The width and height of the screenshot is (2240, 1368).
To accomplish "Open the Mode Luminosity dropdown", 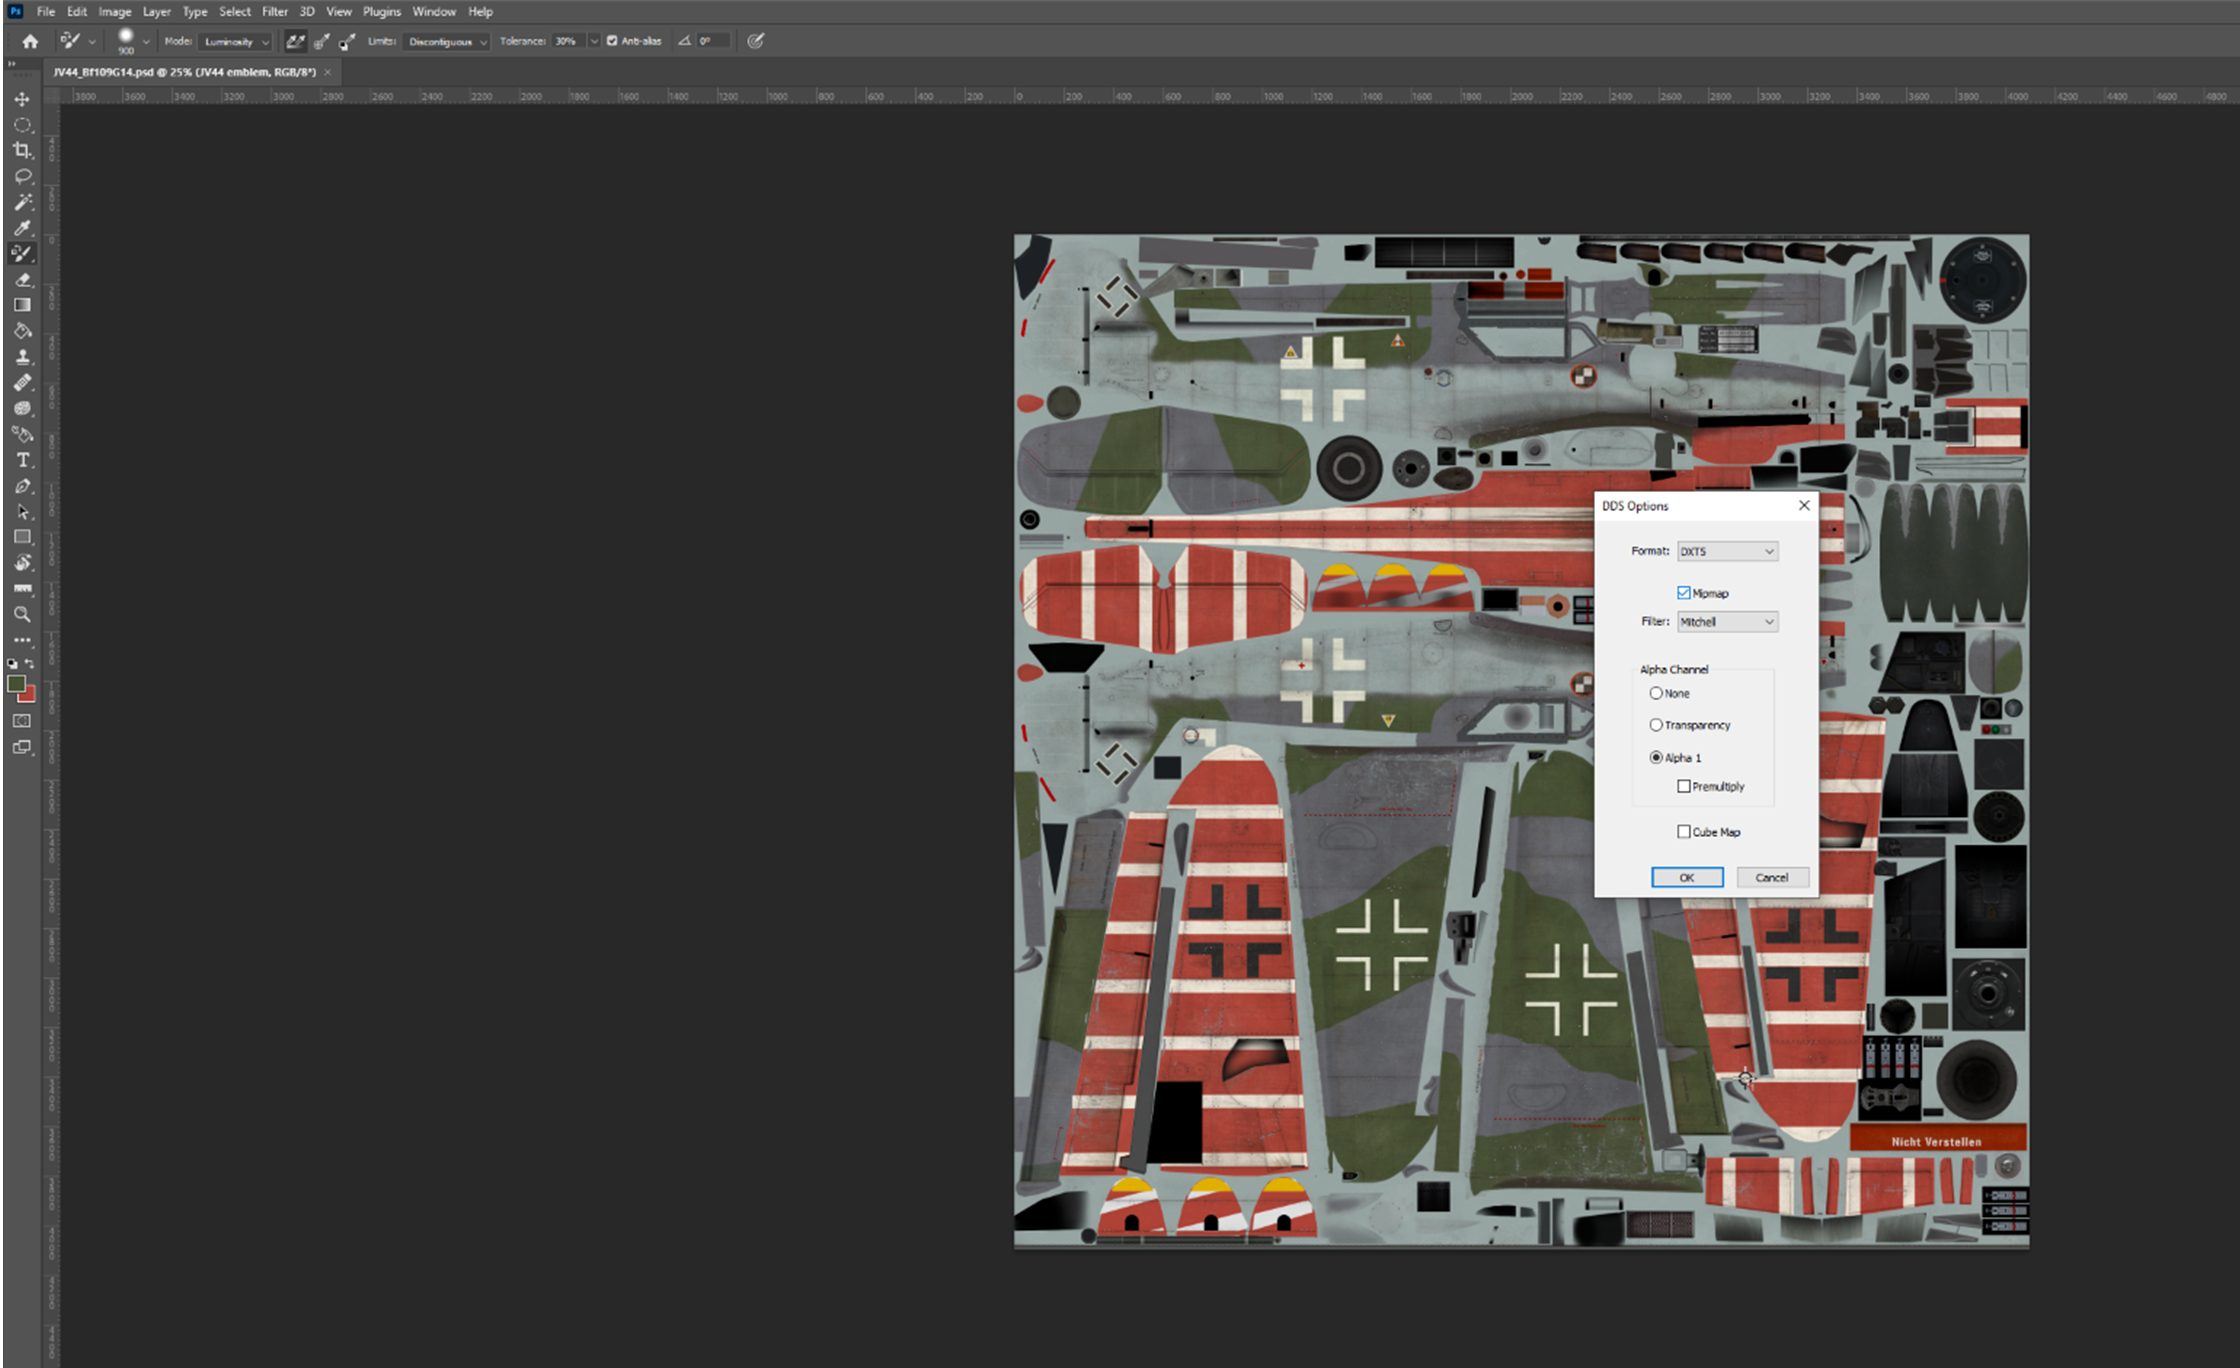I will click(236, 42).
